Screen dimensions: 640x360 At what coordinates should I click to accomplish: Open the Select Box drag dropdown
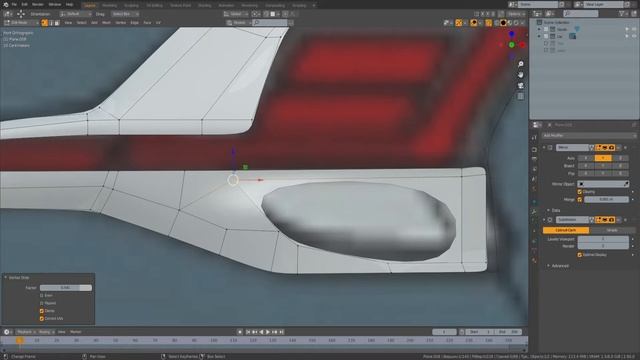pyautogui.click(x=124, y=14)
